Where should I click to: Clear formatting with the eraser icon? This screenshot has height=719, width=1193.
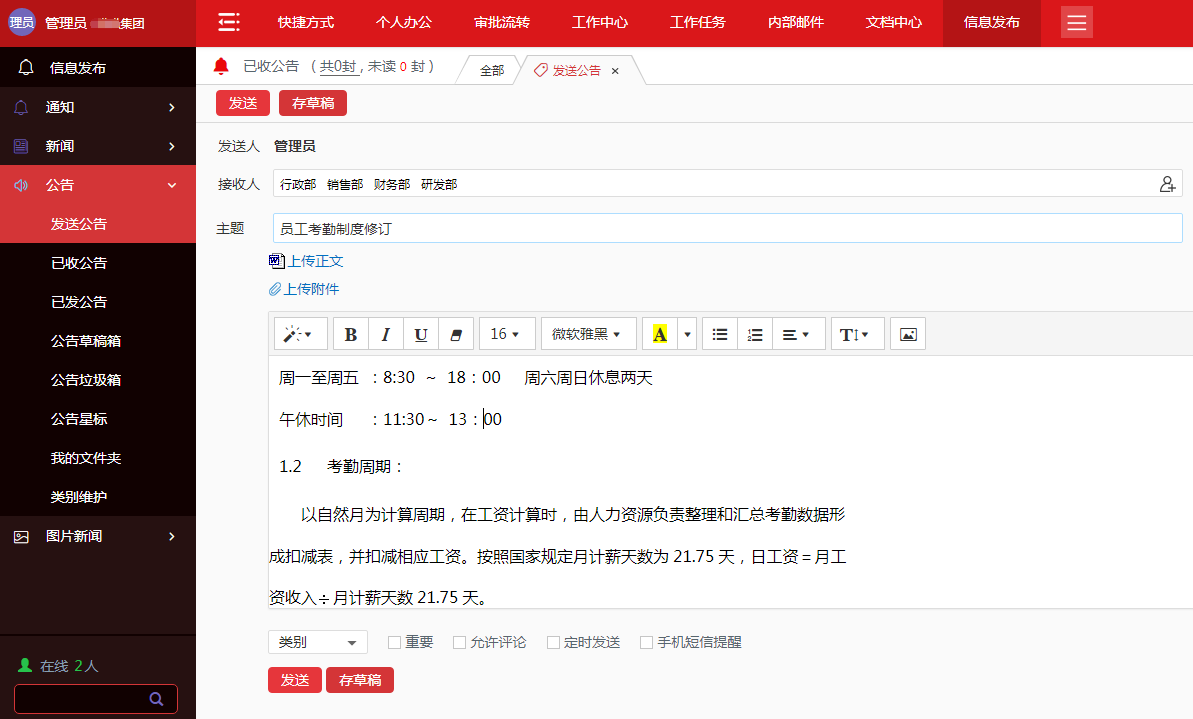pos(455,333)
